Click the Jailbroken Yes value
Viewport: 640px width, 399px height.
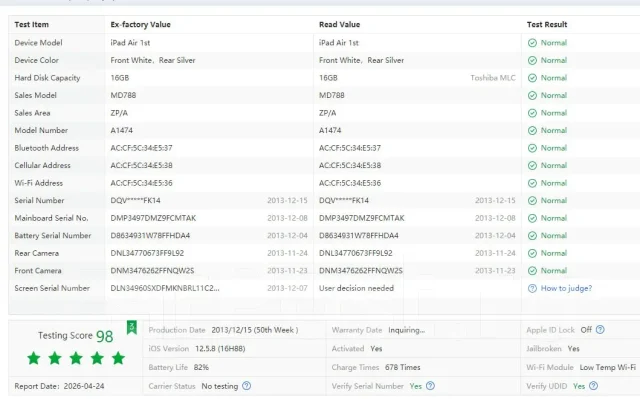point(573,349)
